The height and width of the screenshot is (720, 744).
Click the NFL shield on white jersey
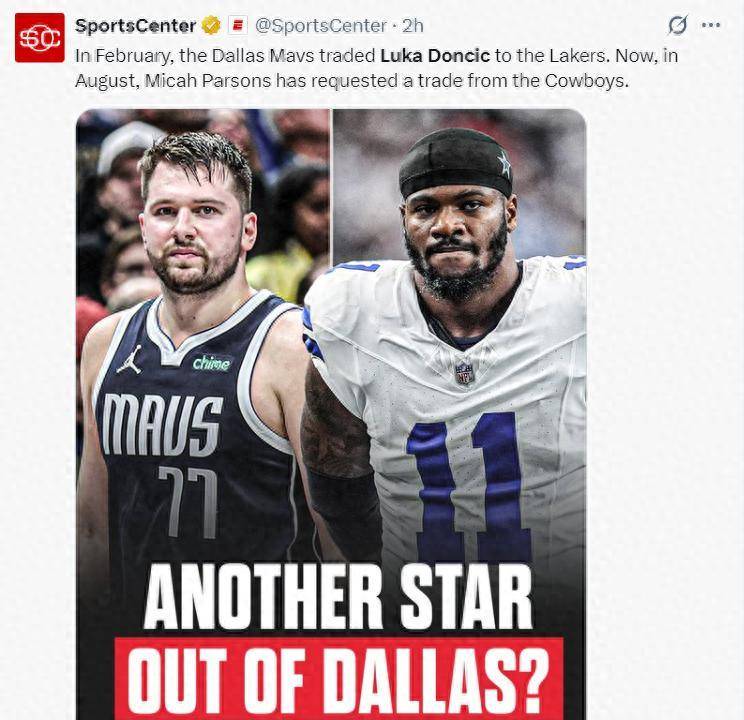click(x=465, y=372)
